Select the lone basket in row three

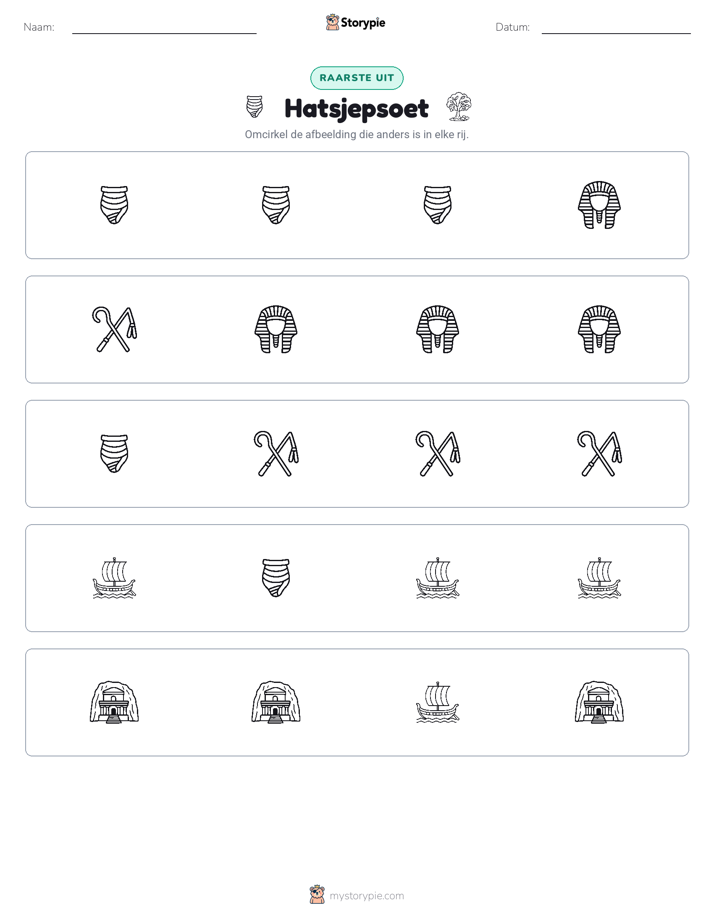pyautogui.click(x=114, y=454)
